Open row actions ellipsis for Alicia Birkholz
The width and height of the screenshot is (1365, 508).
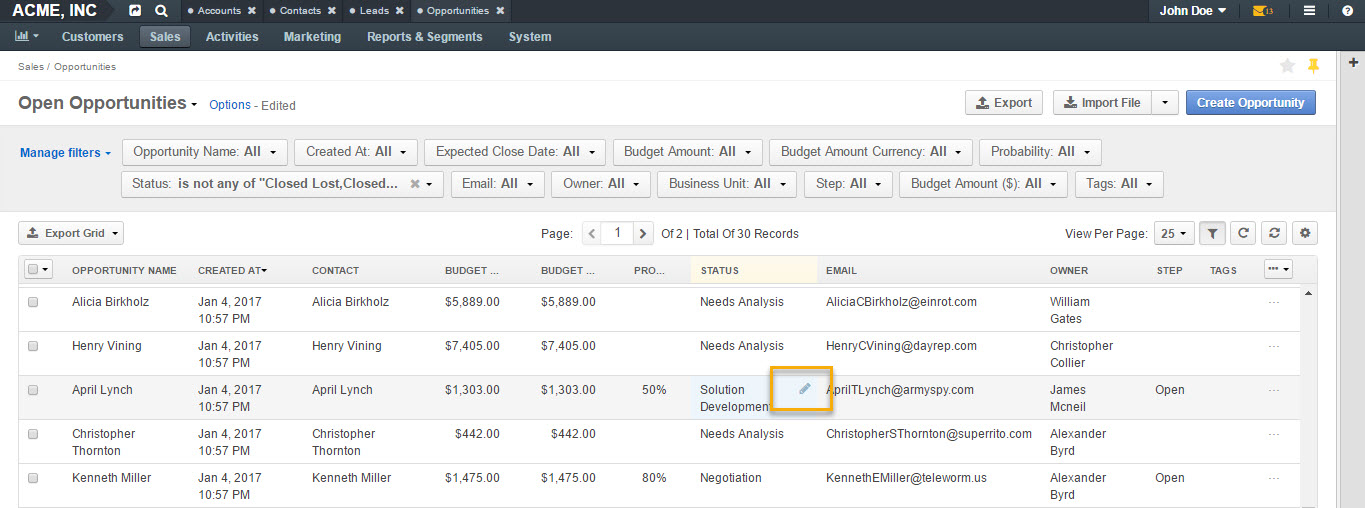[x=1273, y=302]
